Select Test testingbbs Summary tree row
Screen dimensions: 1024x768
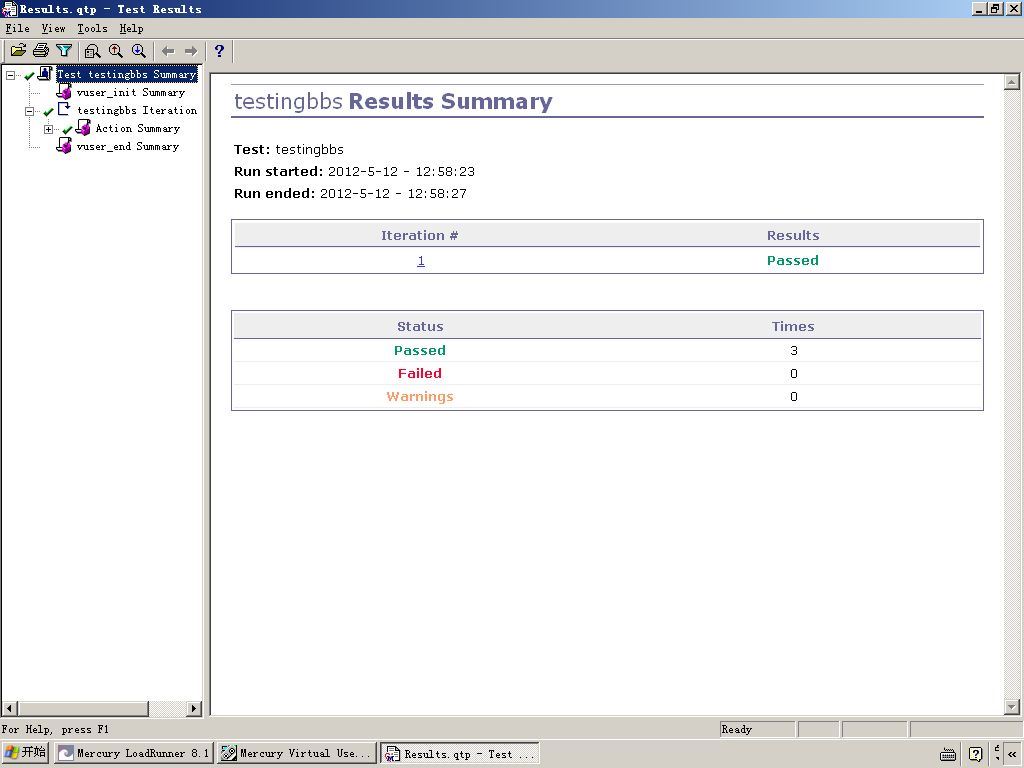pos(127,74)
